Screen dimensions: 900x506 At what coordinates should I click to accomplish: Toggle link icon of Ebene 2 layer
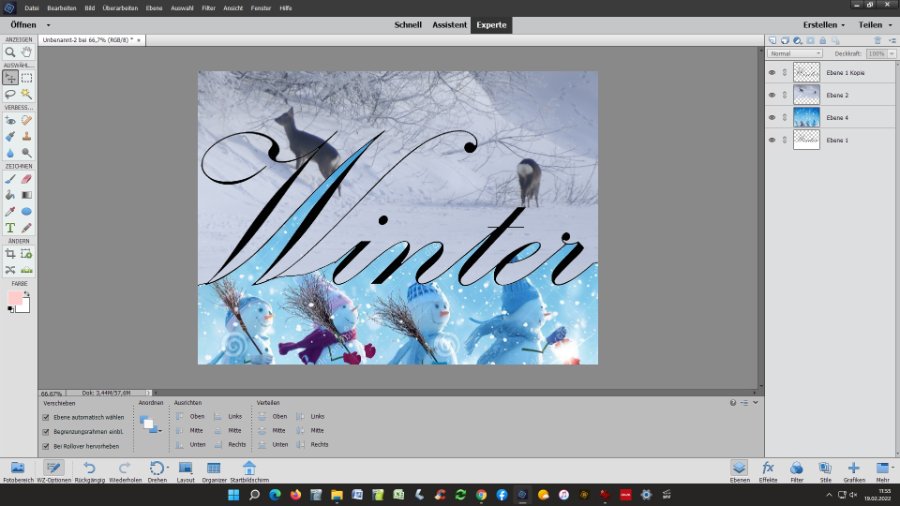tap(785, 95)
